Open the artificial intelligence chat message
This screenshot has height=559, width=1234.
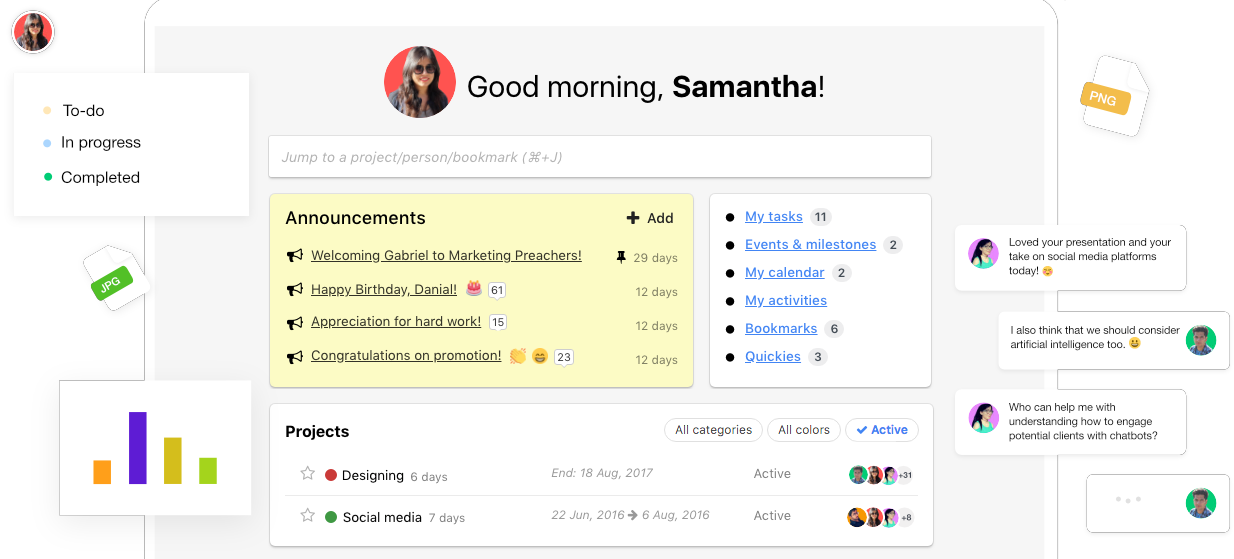(x=1113, y=340)
